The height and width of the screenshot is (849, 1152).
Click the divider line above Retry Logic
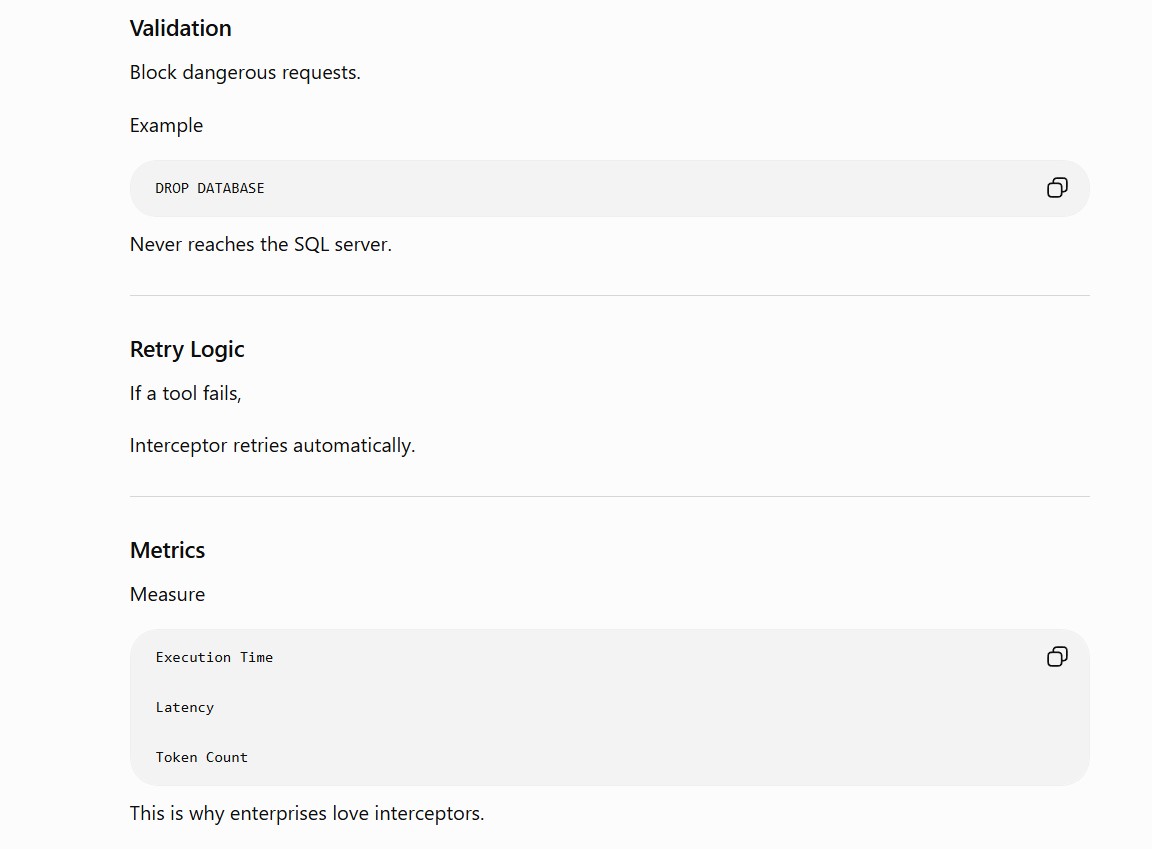point(610,296)
